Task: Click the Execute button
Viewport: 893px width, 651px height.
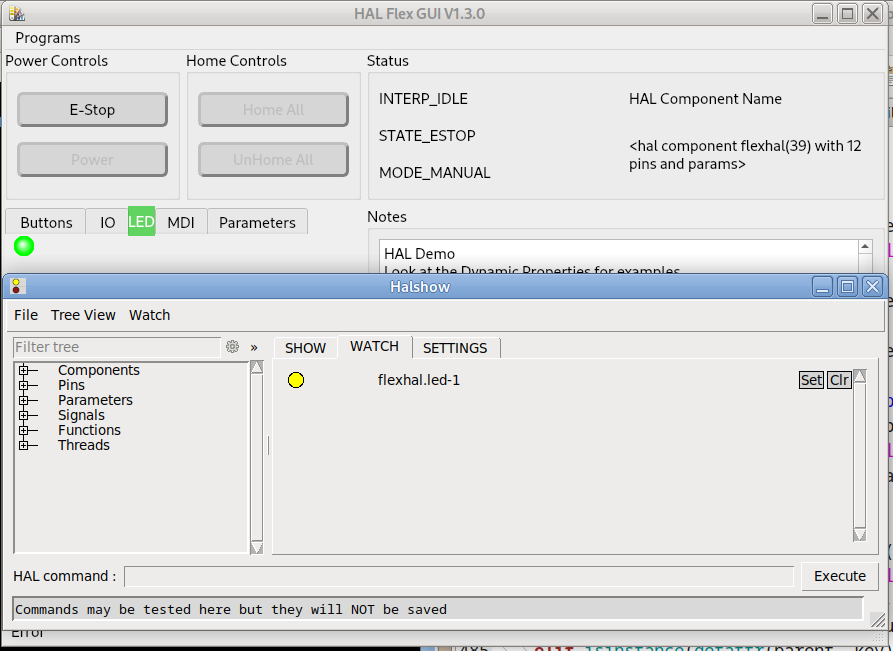Action: tap(839, 576)
